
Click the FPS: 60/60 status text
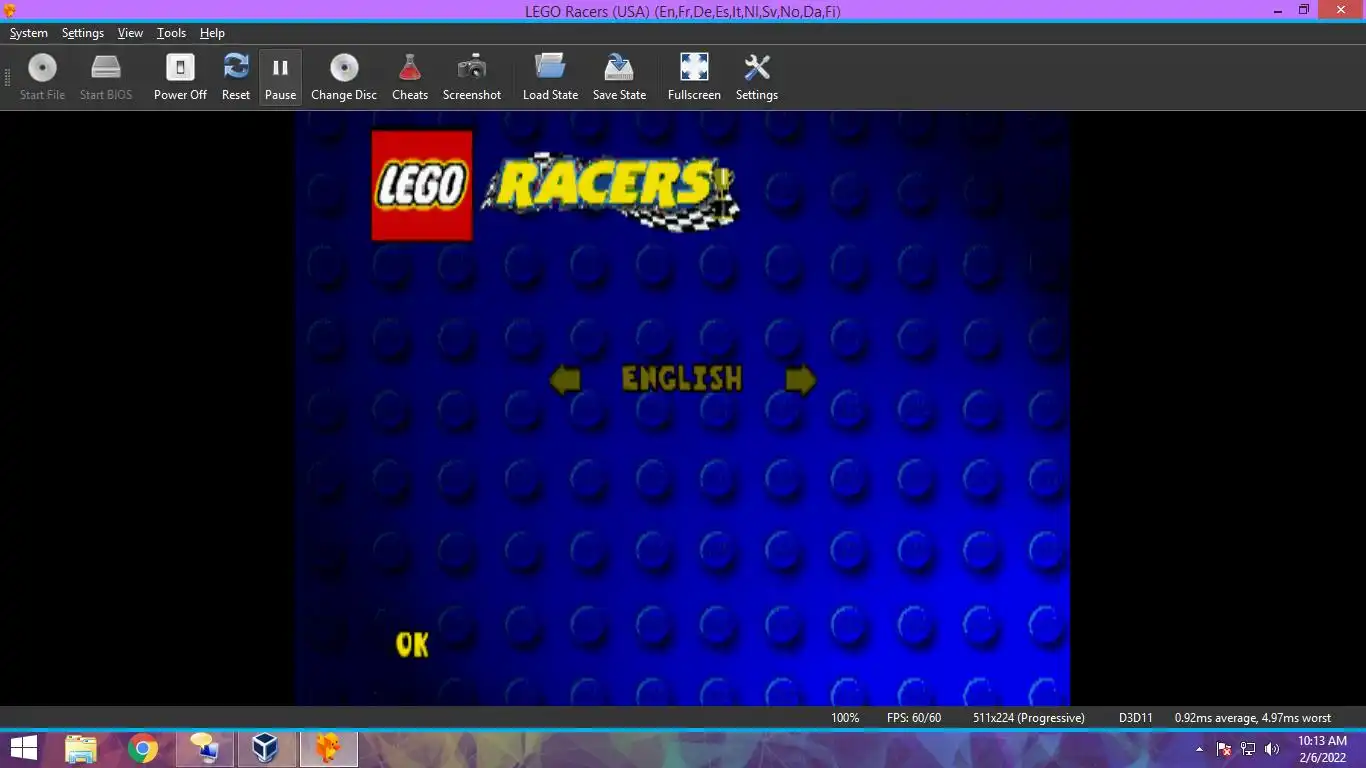914,718
